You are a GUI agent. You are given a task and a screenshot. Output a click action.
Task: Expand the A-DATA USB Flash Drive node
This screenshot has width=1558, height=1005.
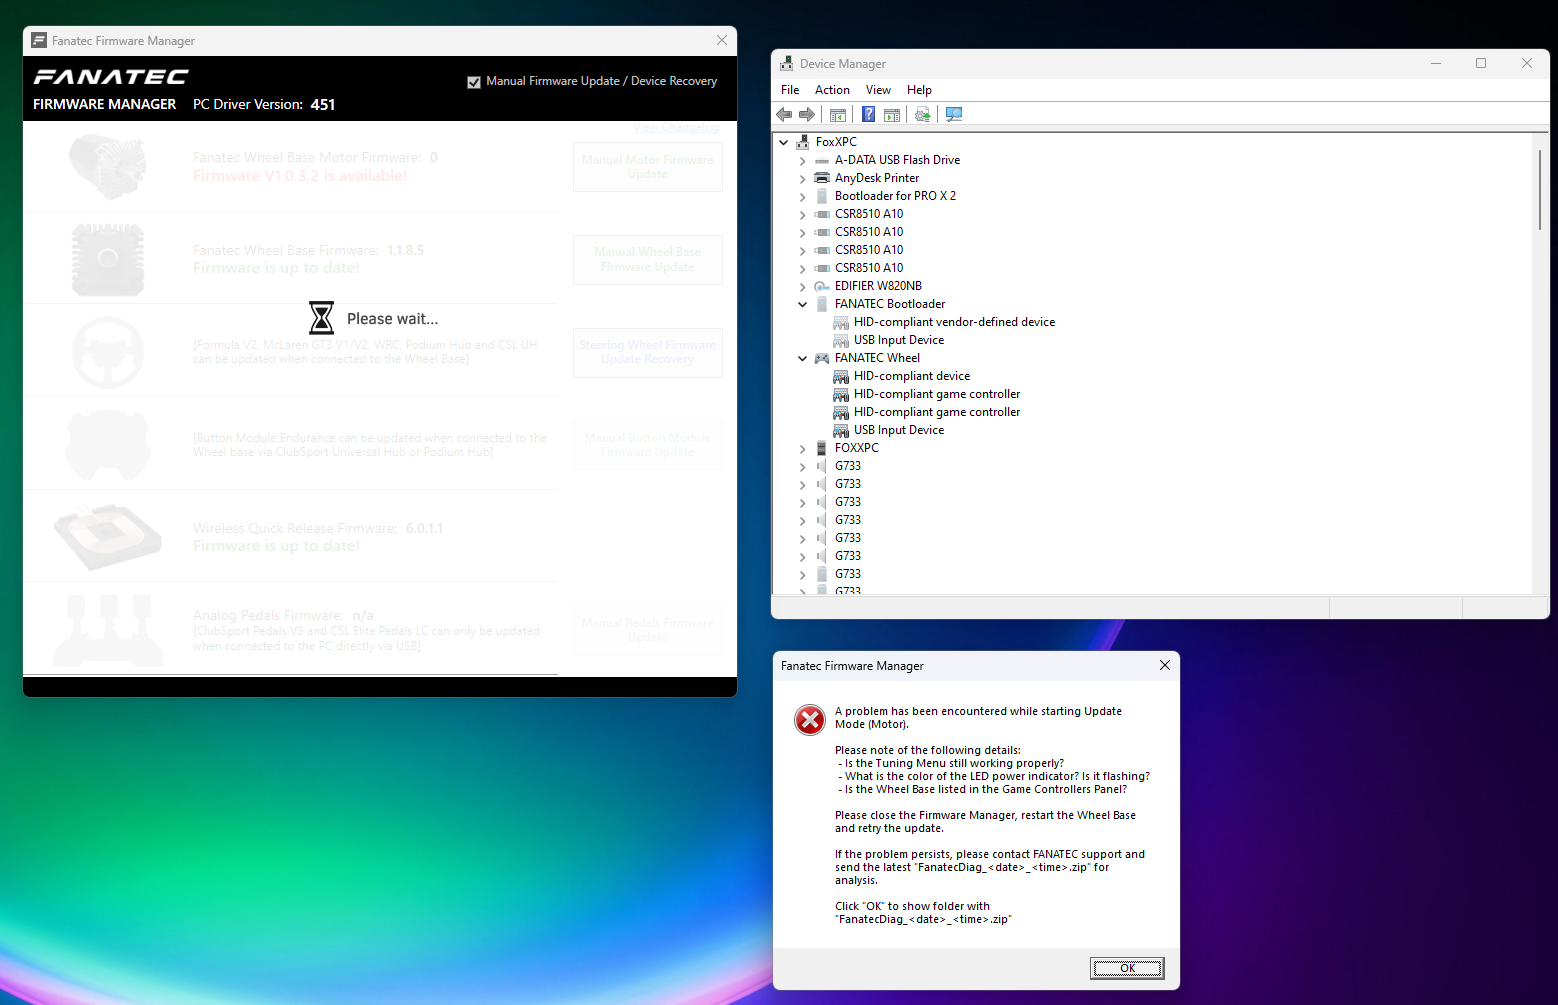coord(802,160)
